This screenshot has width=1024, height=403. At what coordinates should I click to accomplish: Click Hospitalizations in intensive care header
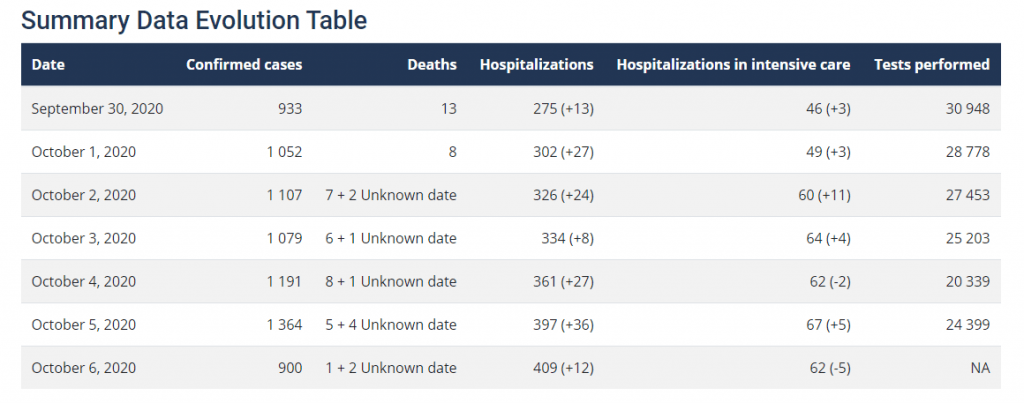click(733, 65)
